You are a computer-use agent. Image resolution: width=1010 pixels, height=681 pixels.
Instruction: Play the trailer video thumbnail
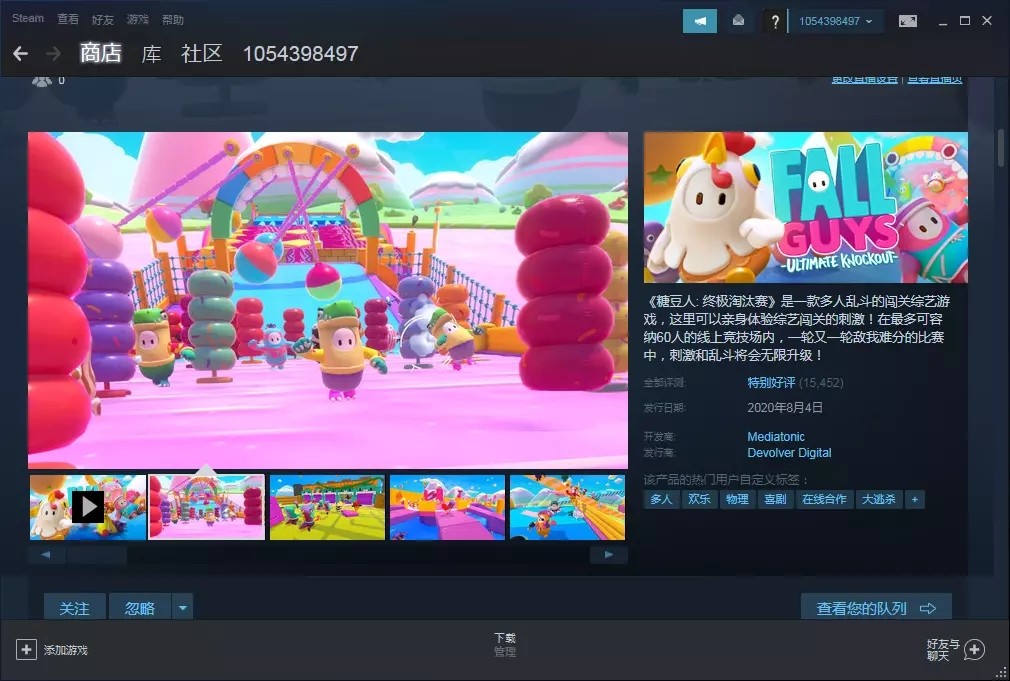click(88, 507)
